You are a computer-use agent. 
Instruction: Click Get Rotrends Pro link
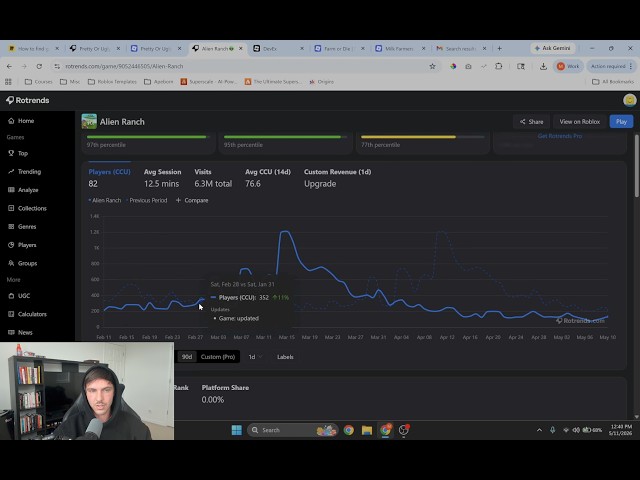pyautogui.click(x=560, y=136)
